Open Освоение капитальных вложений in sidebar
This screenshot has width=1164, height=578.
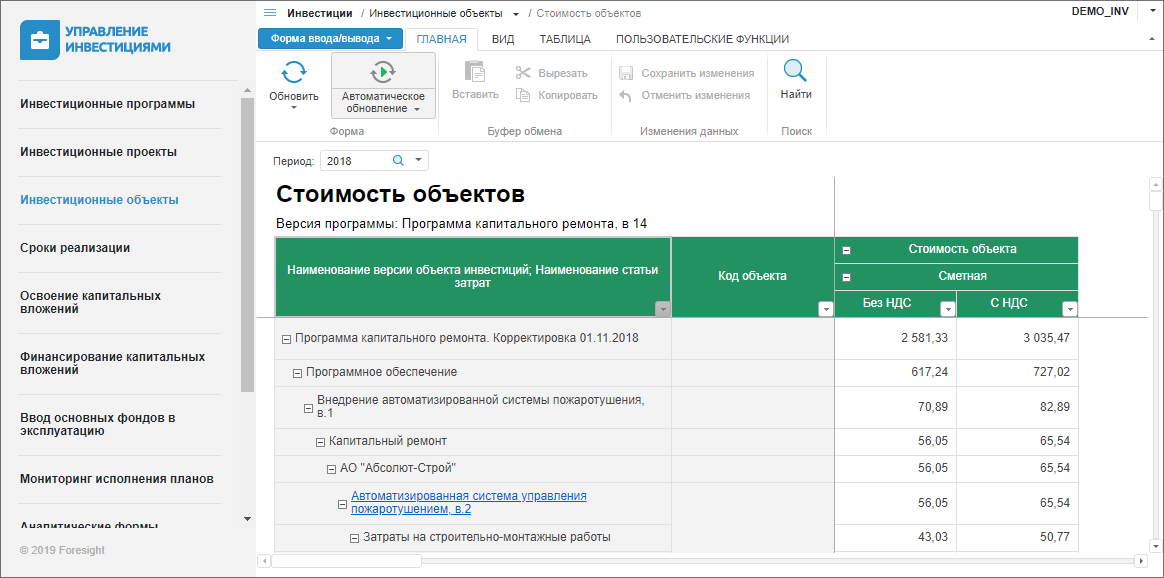click(x=91, y=303)
